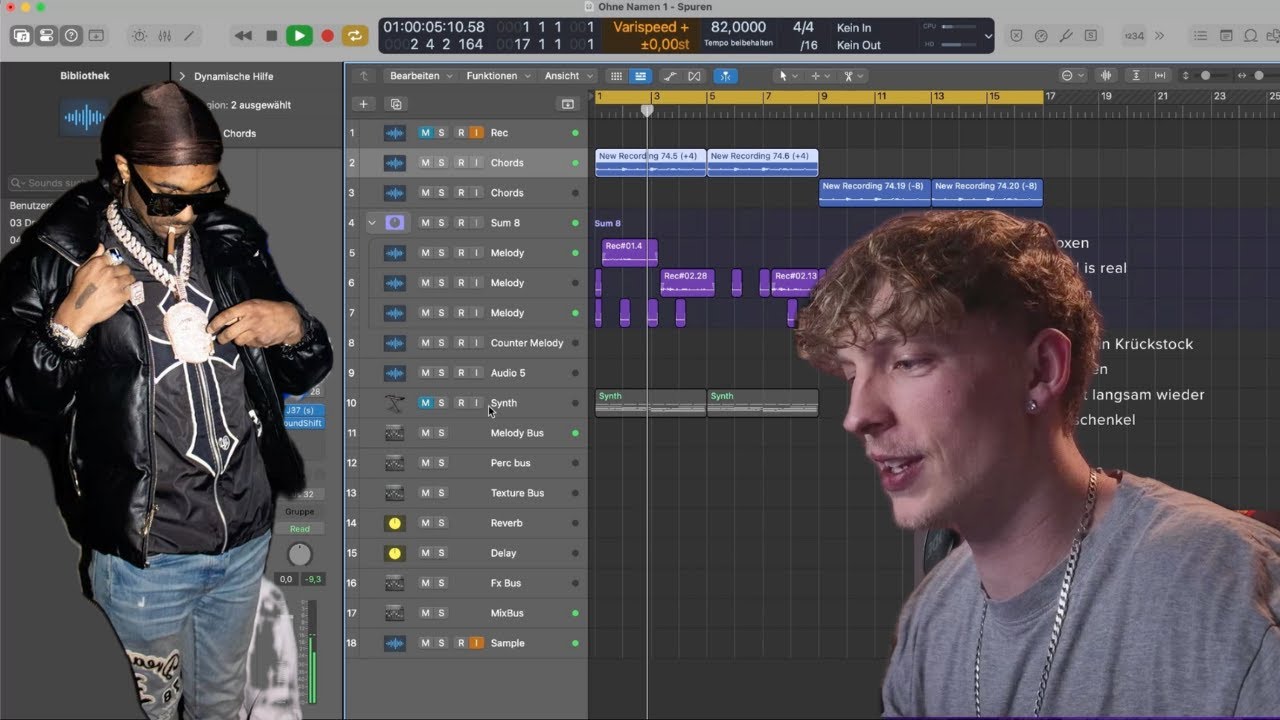The height and width of the screenshot is (720, 1280).
Task: Toggle the blue Catch playhead button
Action: [x=726, y=76]
